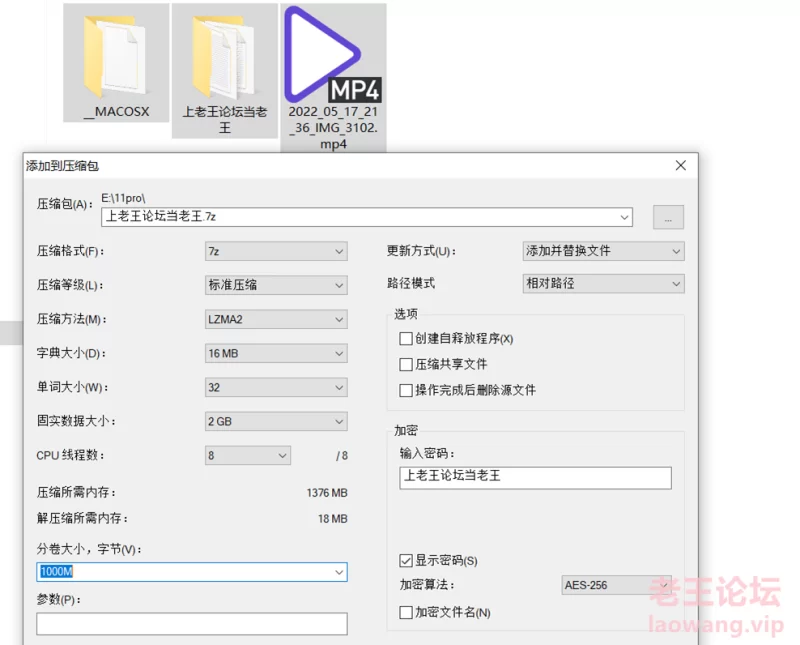Enable 创建自释放程序 checkbox
800x645 pixels.
tap(406, 339)
